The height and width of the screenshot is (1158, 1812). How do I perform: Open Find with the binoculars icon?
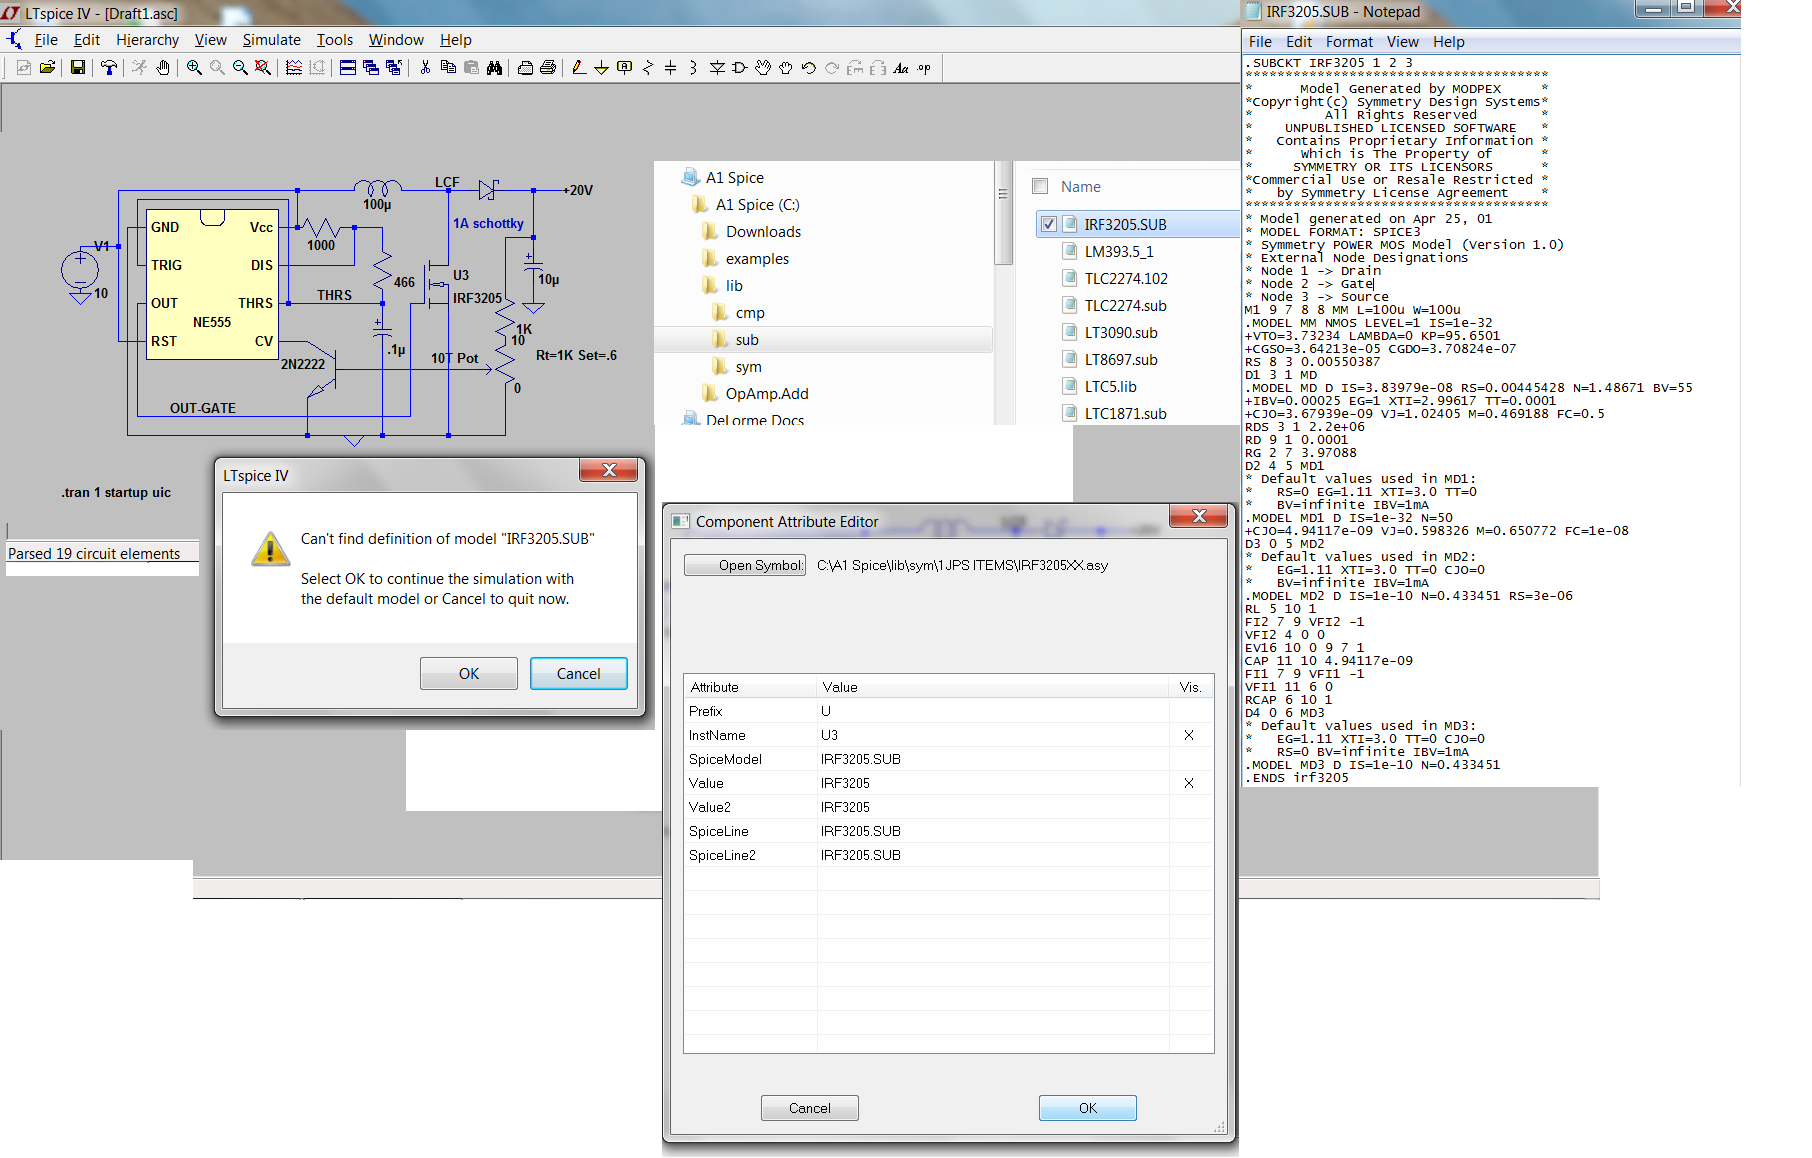point(494,67)
